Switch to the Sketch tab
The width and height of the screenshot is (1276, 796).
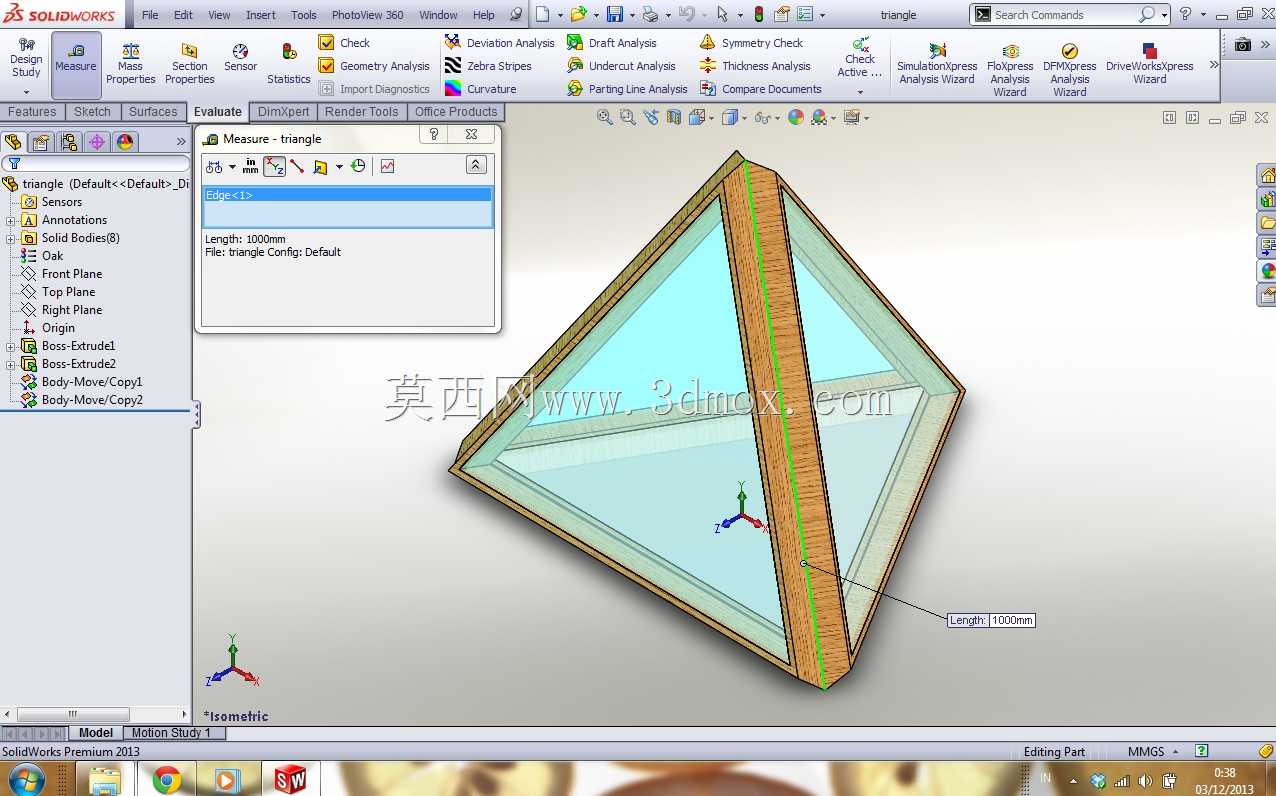click(x=93, y=112)
